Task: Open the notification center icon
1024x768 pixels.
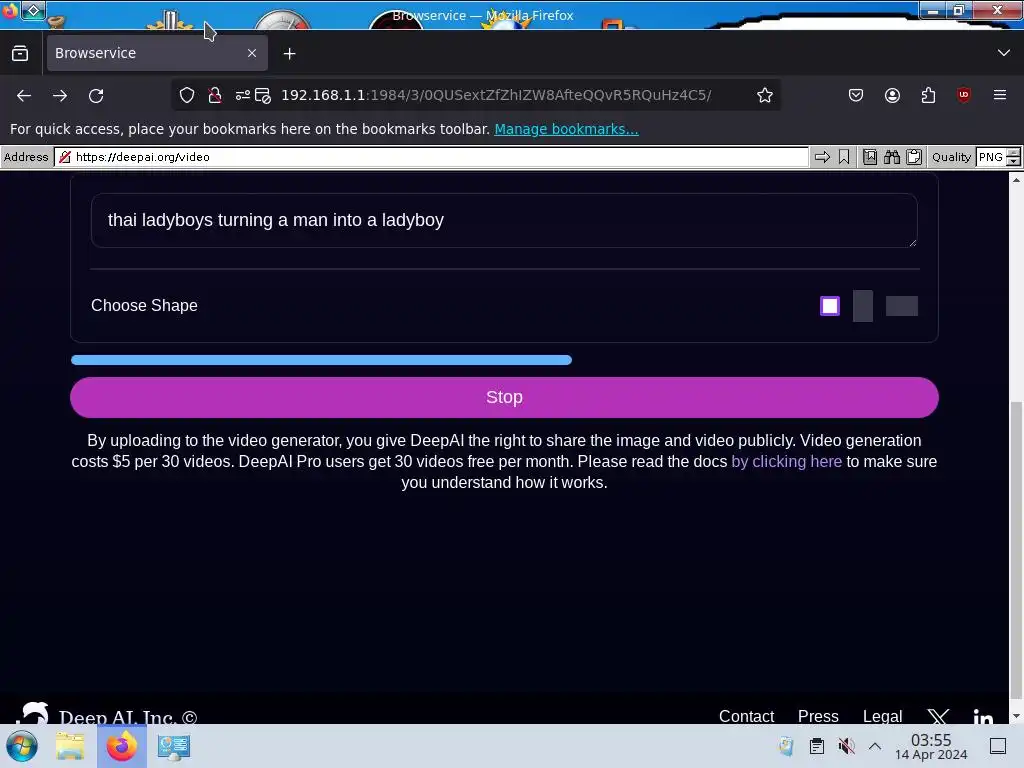Action: pos(998,746)
